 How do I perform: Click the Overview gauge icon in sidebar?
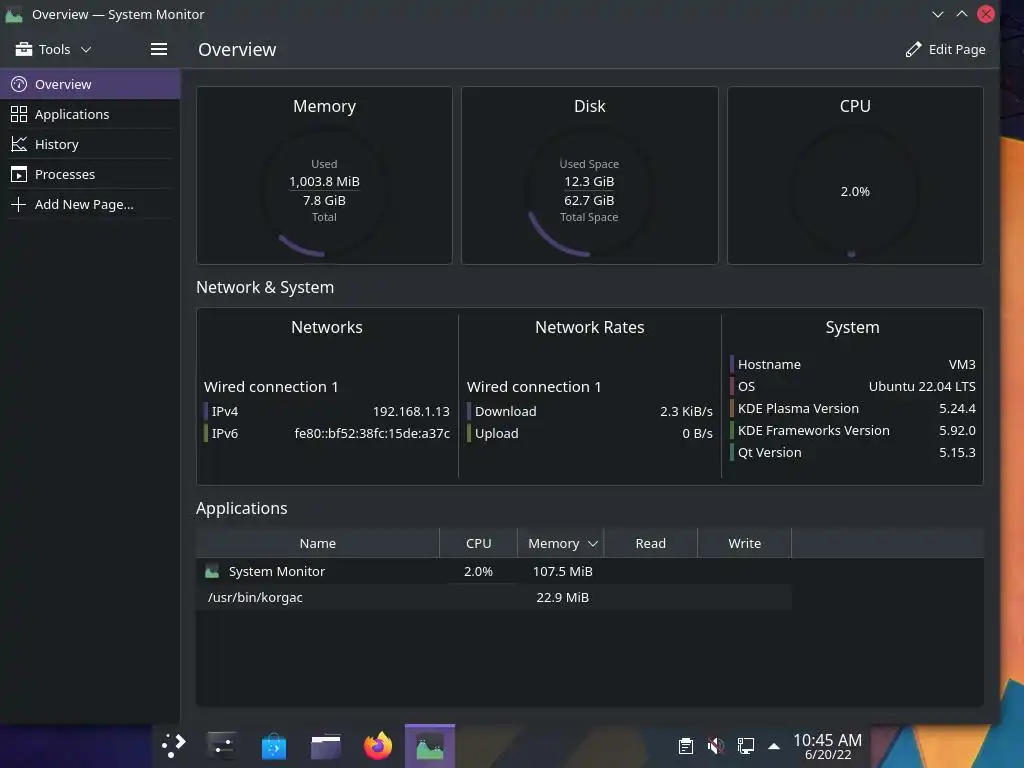(x=19, y=84)
